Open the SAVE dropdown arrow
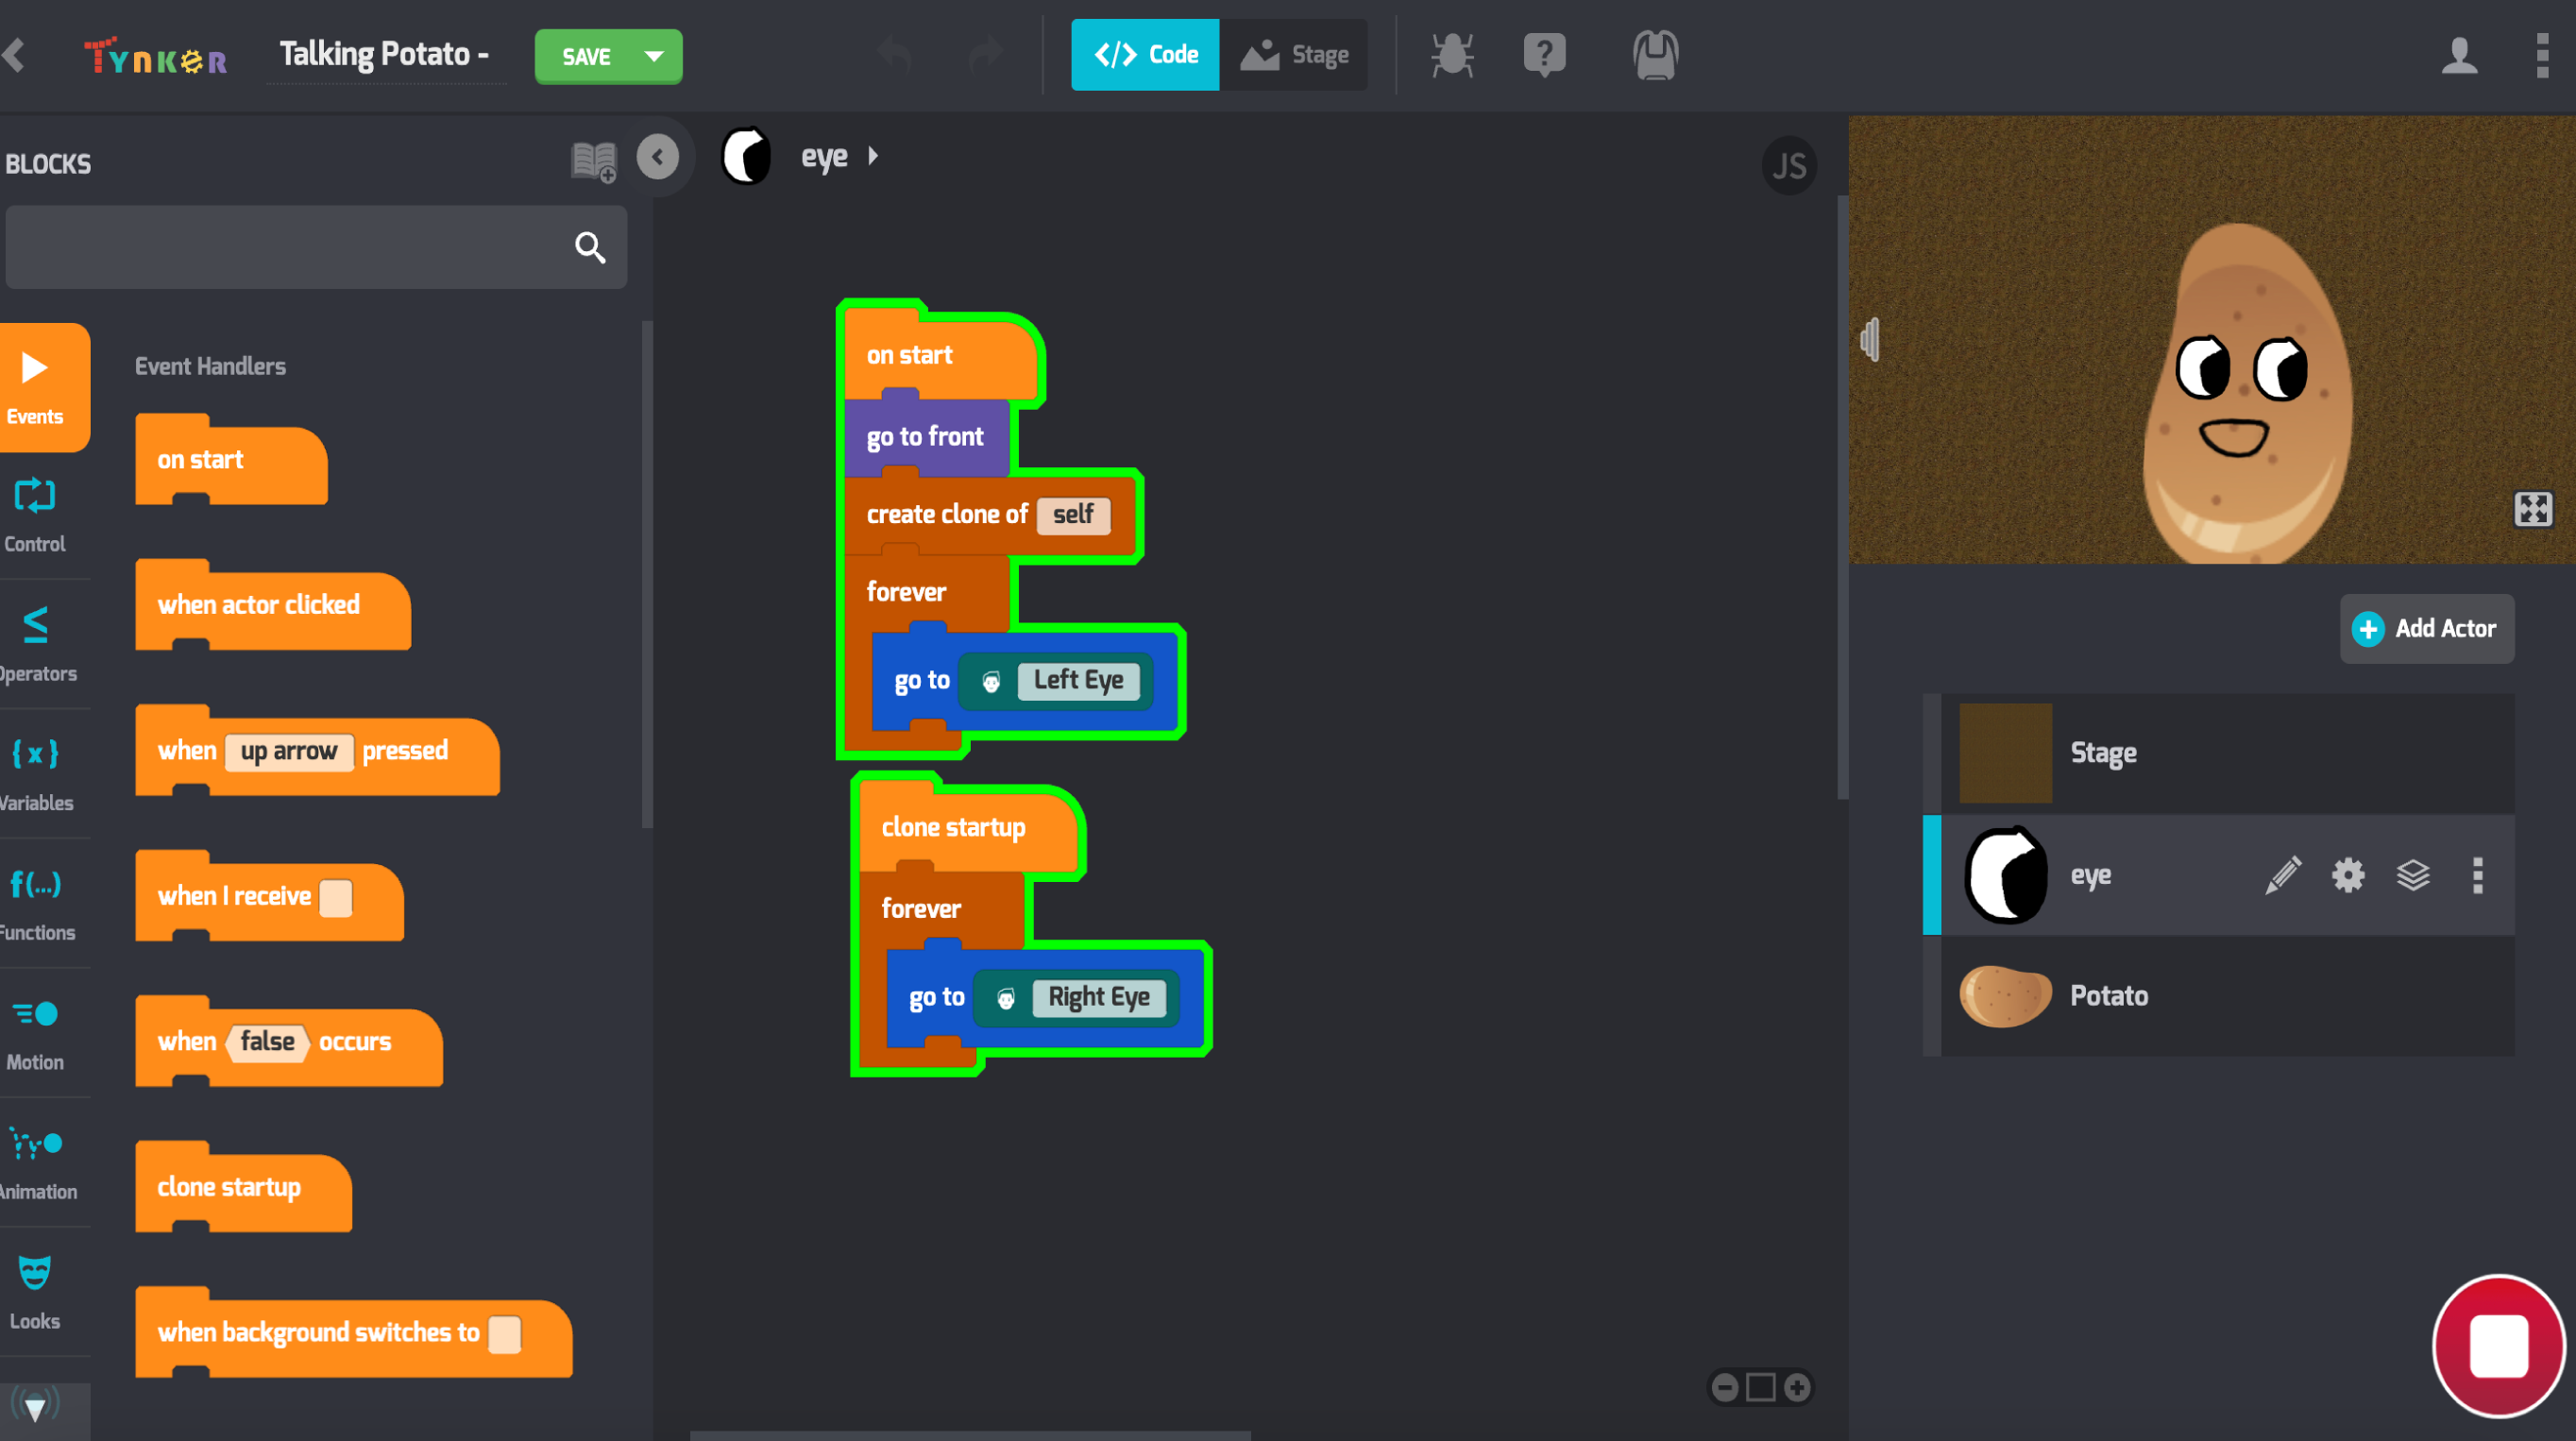This screenshot has width=2576, height=1441. (654, 56)
